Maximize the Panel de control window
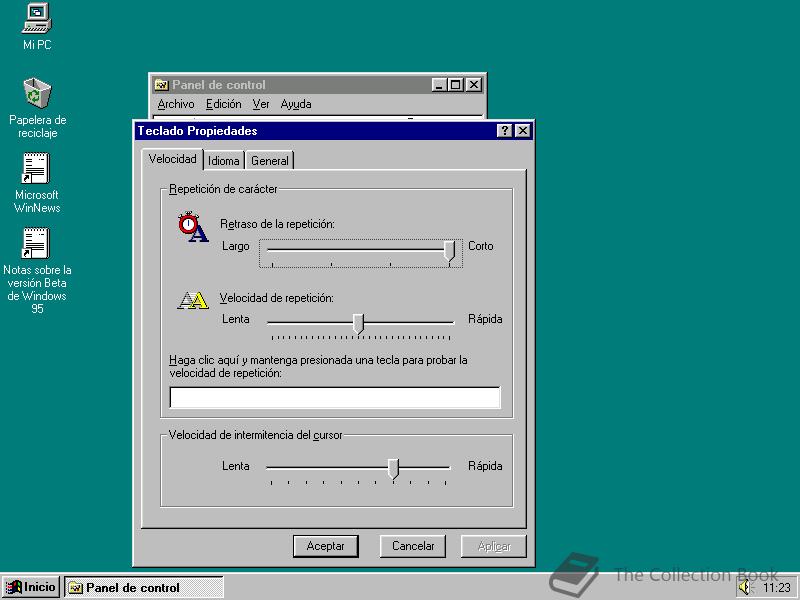The height and width of the screenshot is (600, 800). (x=456, y=85)
